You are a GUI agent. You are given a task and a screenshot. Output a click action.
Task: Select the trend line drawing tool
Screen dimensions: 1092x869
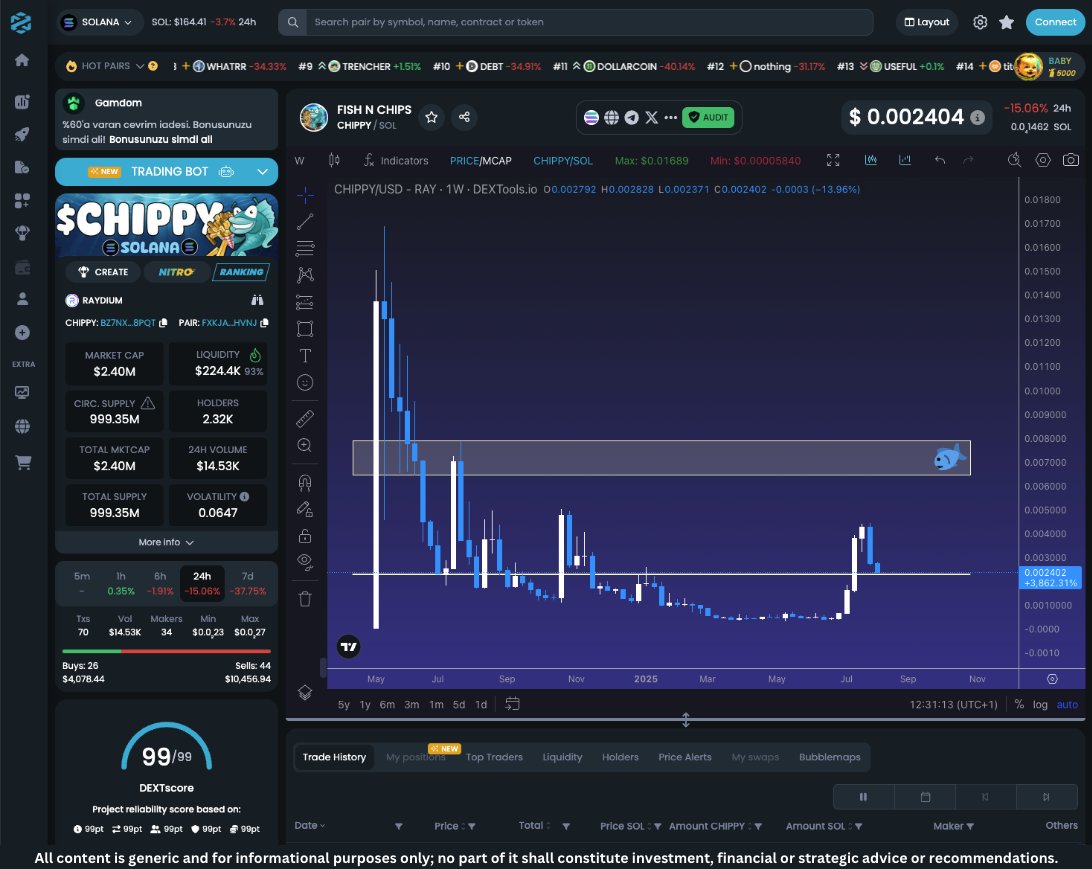point(305,221)
